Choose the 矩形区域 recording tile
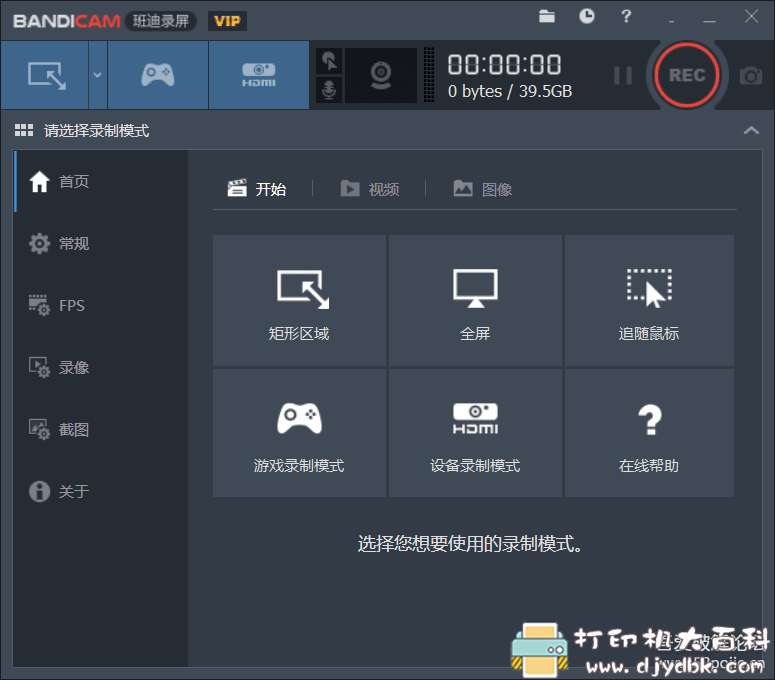 (x=299, y=300)
